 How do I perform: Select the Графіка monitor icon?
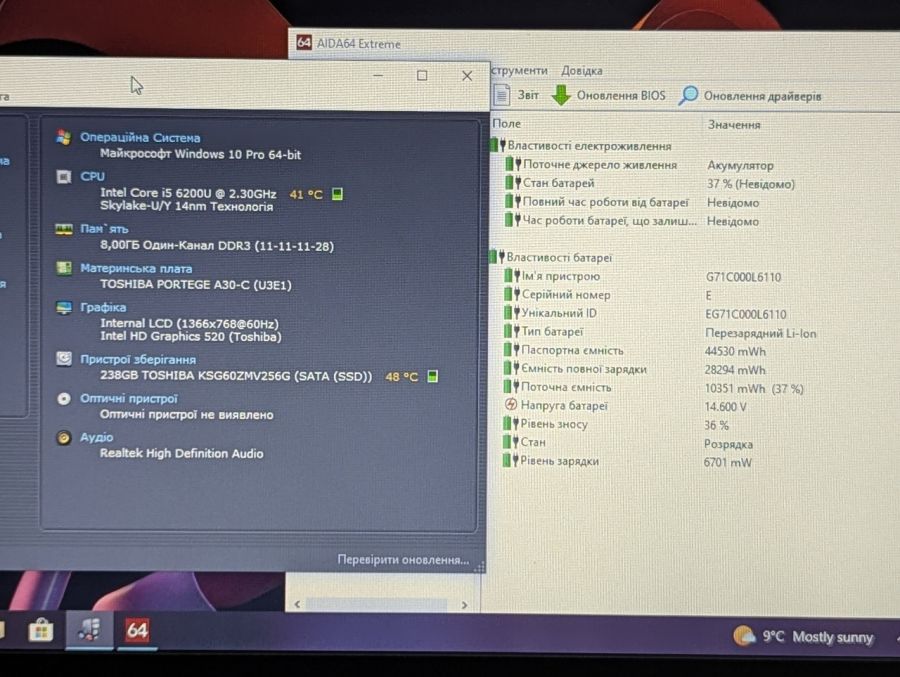point(64,308)
